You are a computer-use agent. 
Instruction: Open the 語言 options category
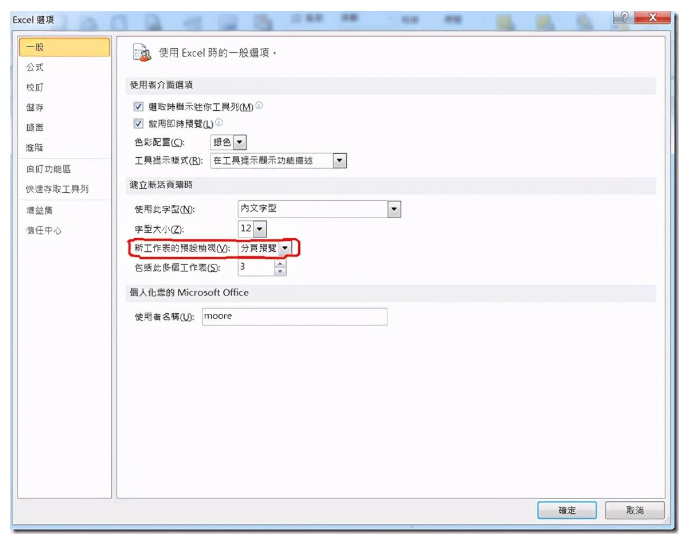coord(35,128)
